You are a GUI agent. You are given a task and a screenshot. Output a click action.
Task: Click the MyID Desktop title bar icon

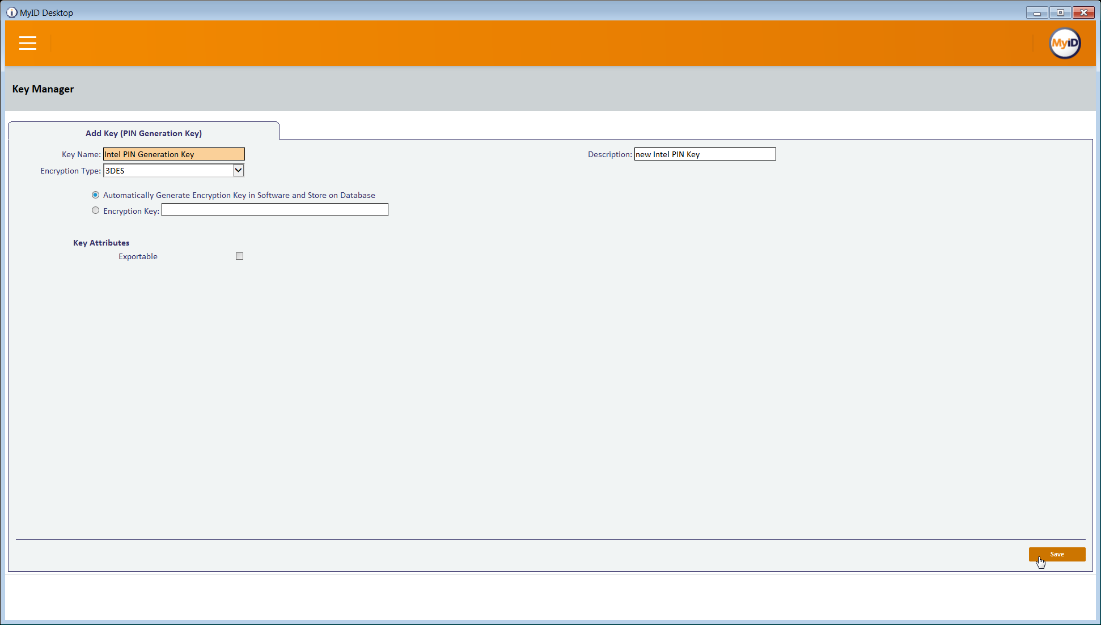(x=11, y=13)
